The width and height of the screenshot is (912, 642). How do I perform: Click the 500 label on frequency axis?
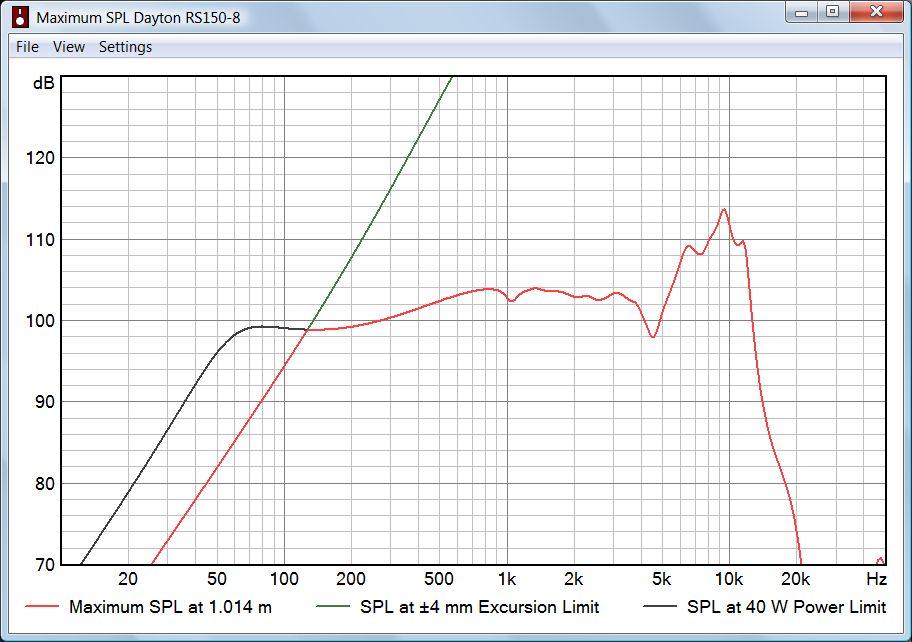pyautogui.click(x=439, y=579)
